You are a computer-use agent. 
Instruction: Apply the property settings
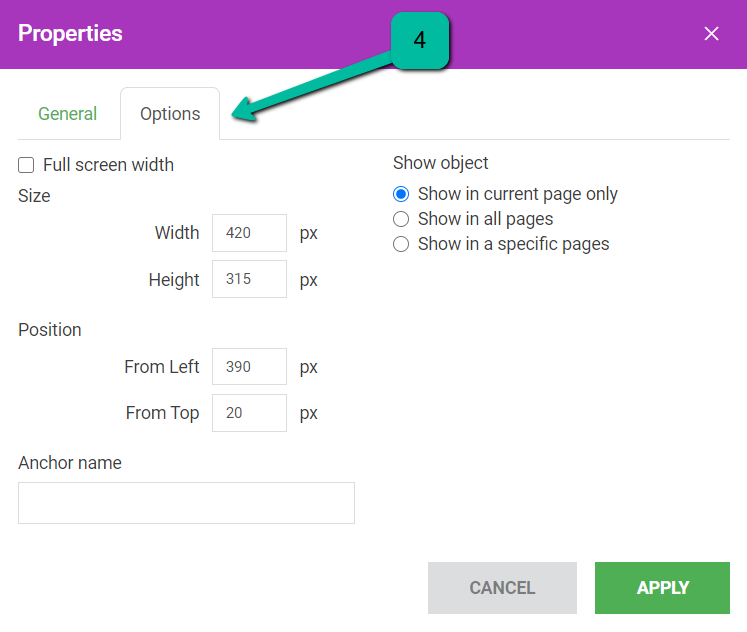pos(662,588)
